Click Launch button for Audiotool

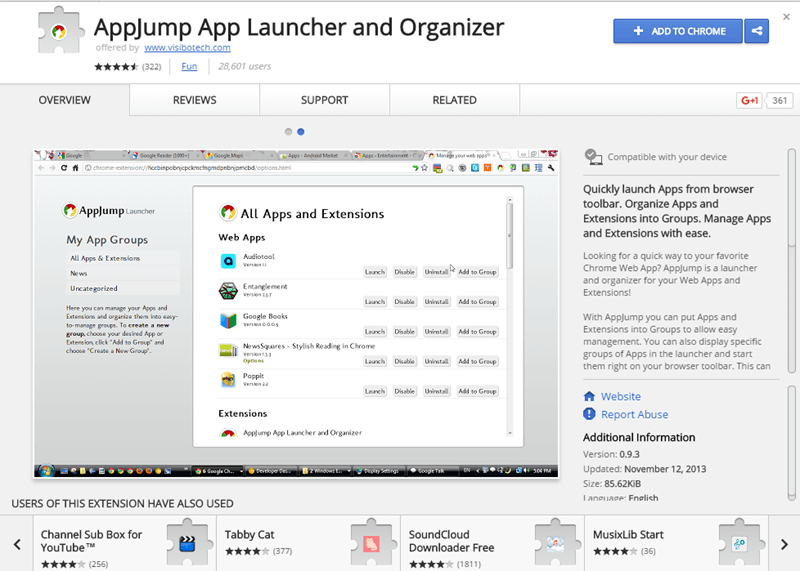coord(374,272)
